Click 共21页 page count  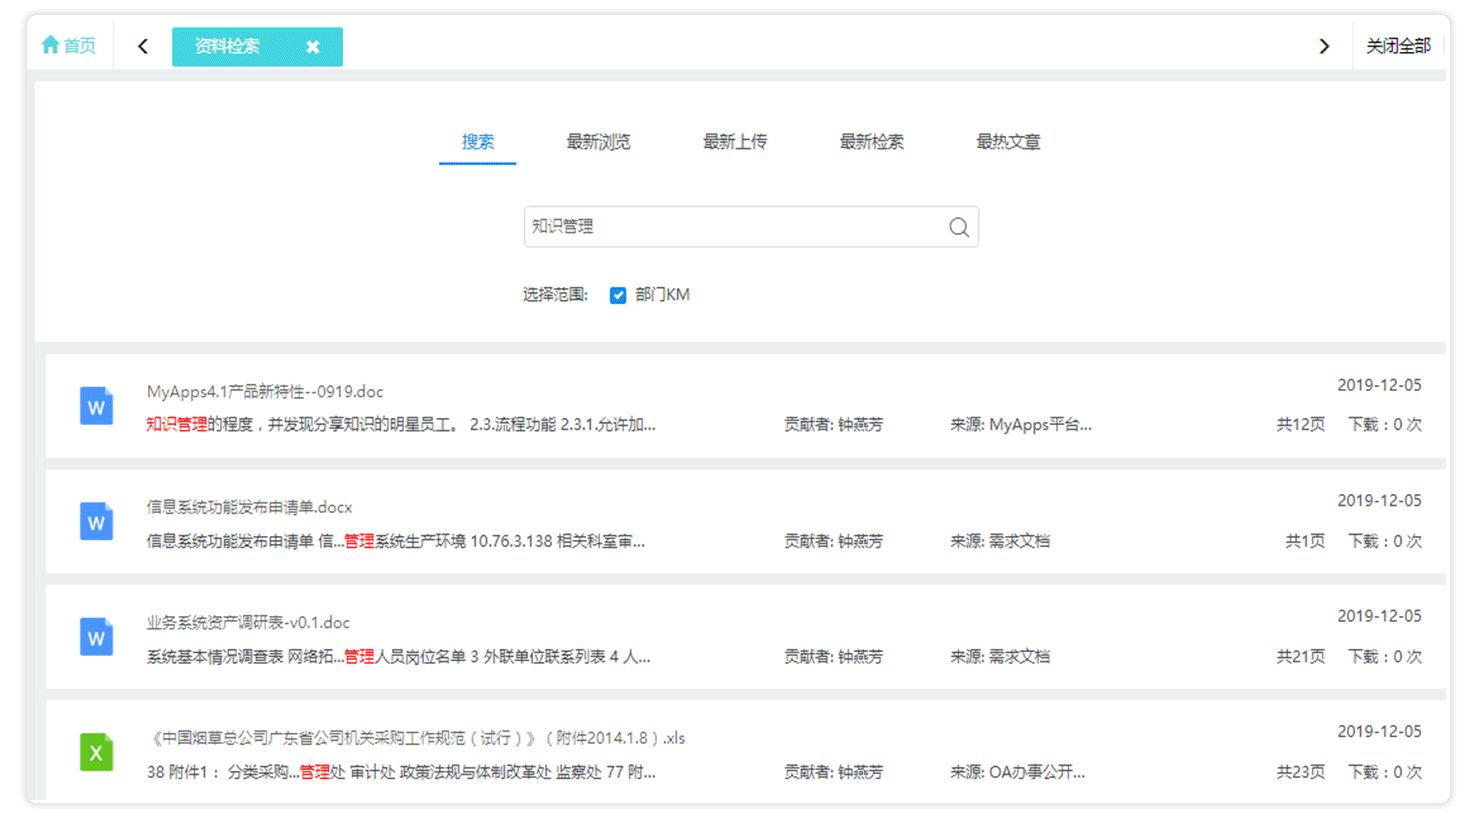pos(1300,657)
